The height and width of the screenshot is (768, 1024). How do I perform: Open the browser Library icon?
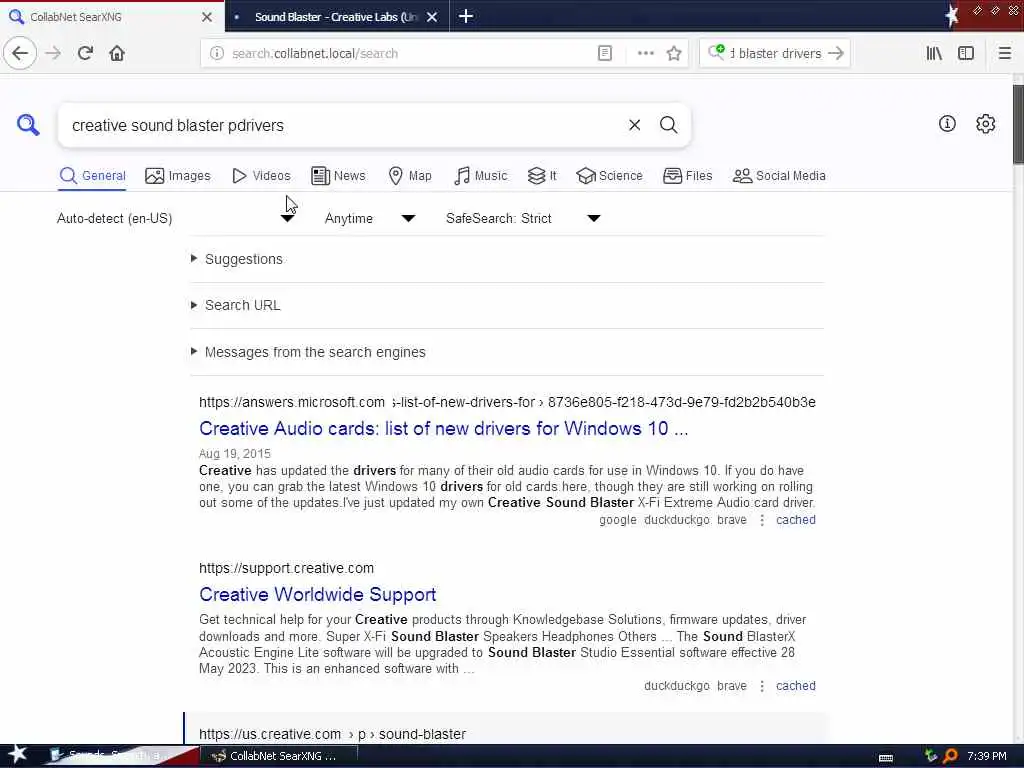click(934, 53)
